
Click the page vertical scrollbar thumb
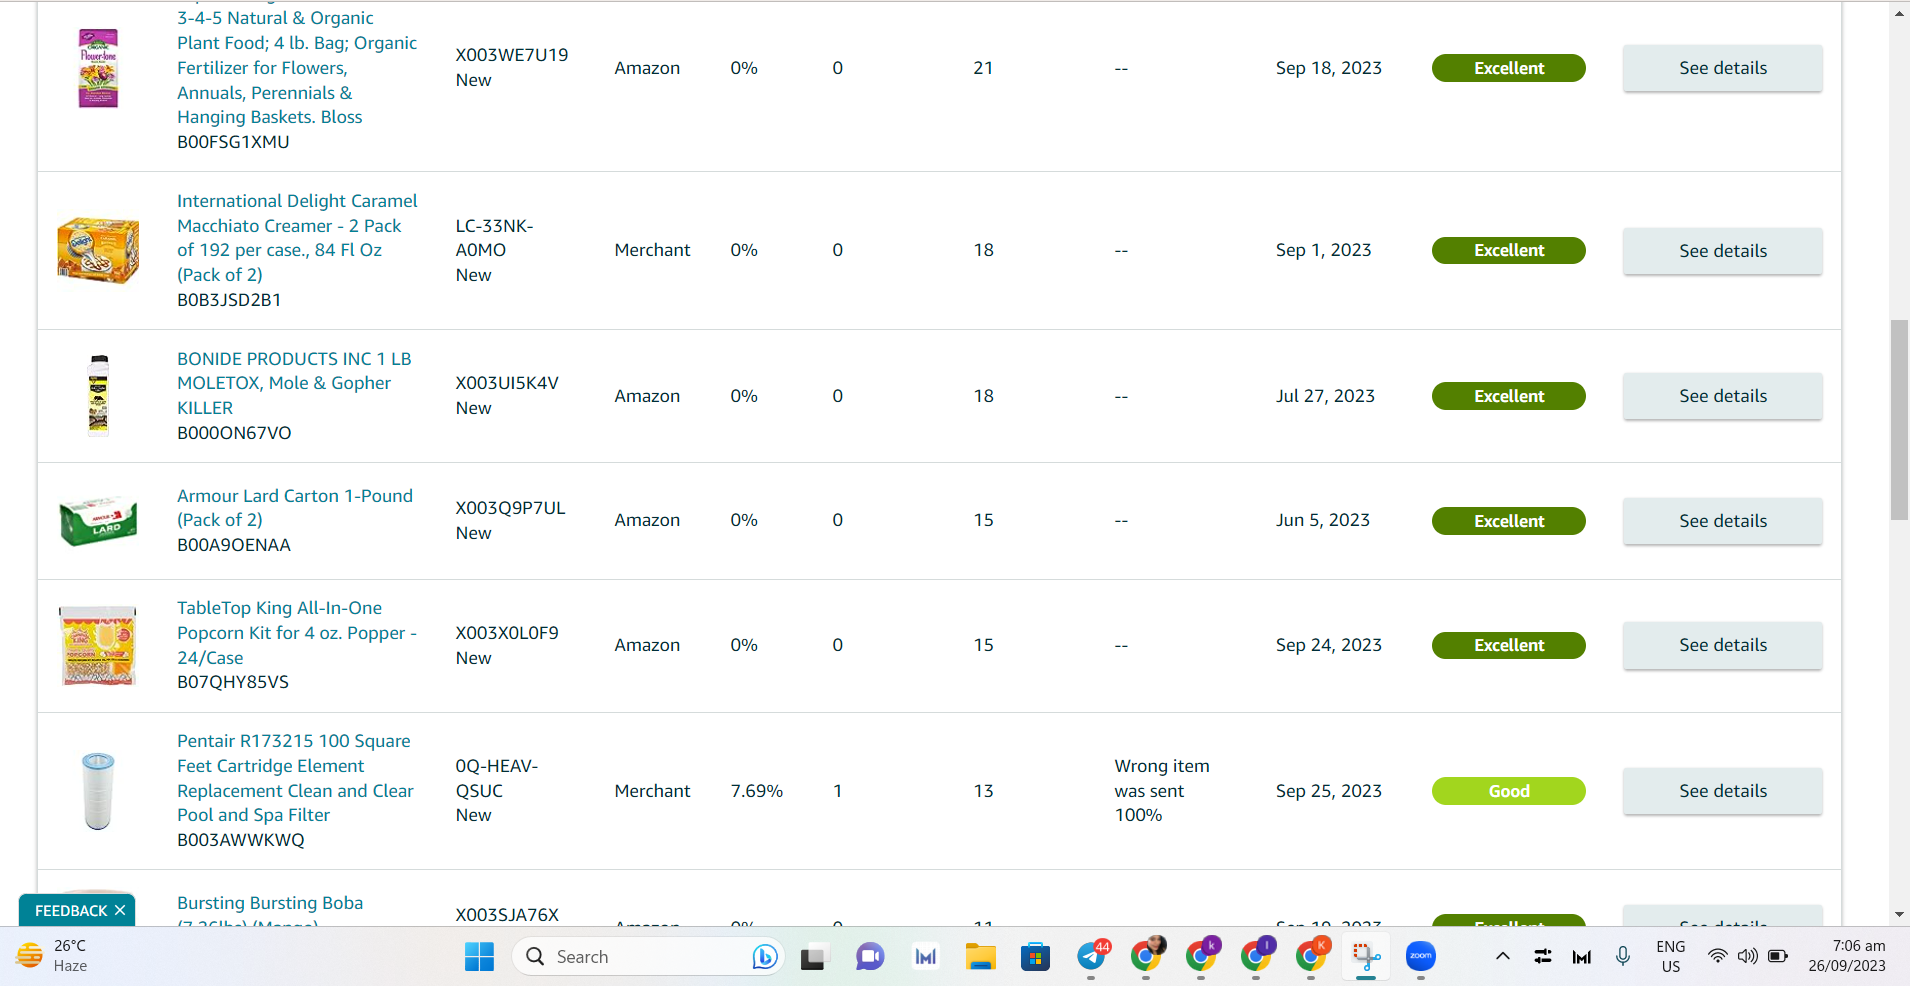pyautogui.click(x=1899, y=420)
